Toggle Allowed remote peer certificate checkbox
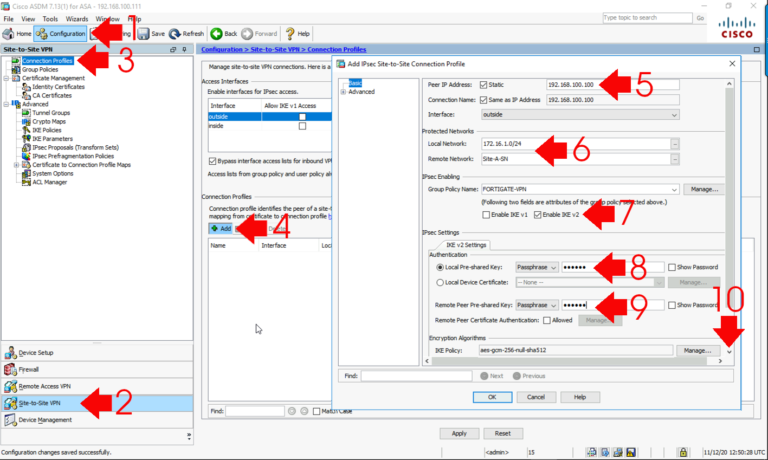The width and height of the screenshot is (768, 460). pos(547,320)
